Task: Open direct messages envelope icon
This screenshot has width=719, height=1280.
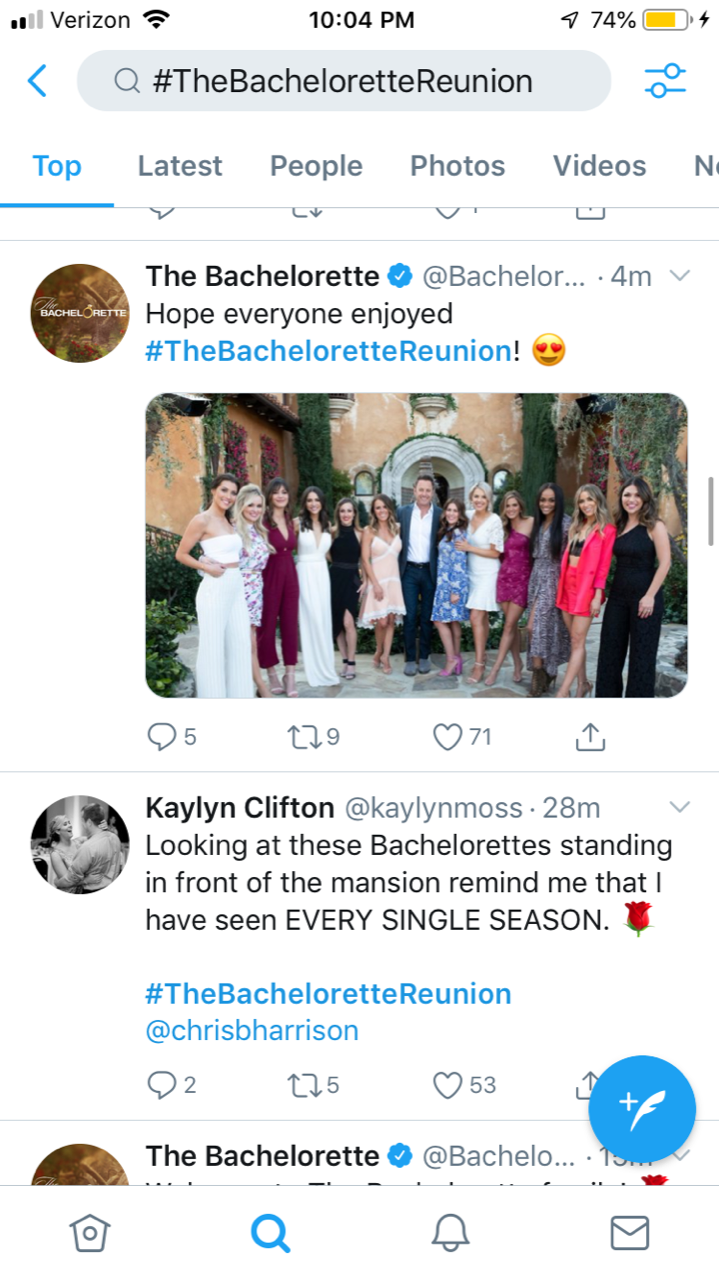Action: (629, 1233)
